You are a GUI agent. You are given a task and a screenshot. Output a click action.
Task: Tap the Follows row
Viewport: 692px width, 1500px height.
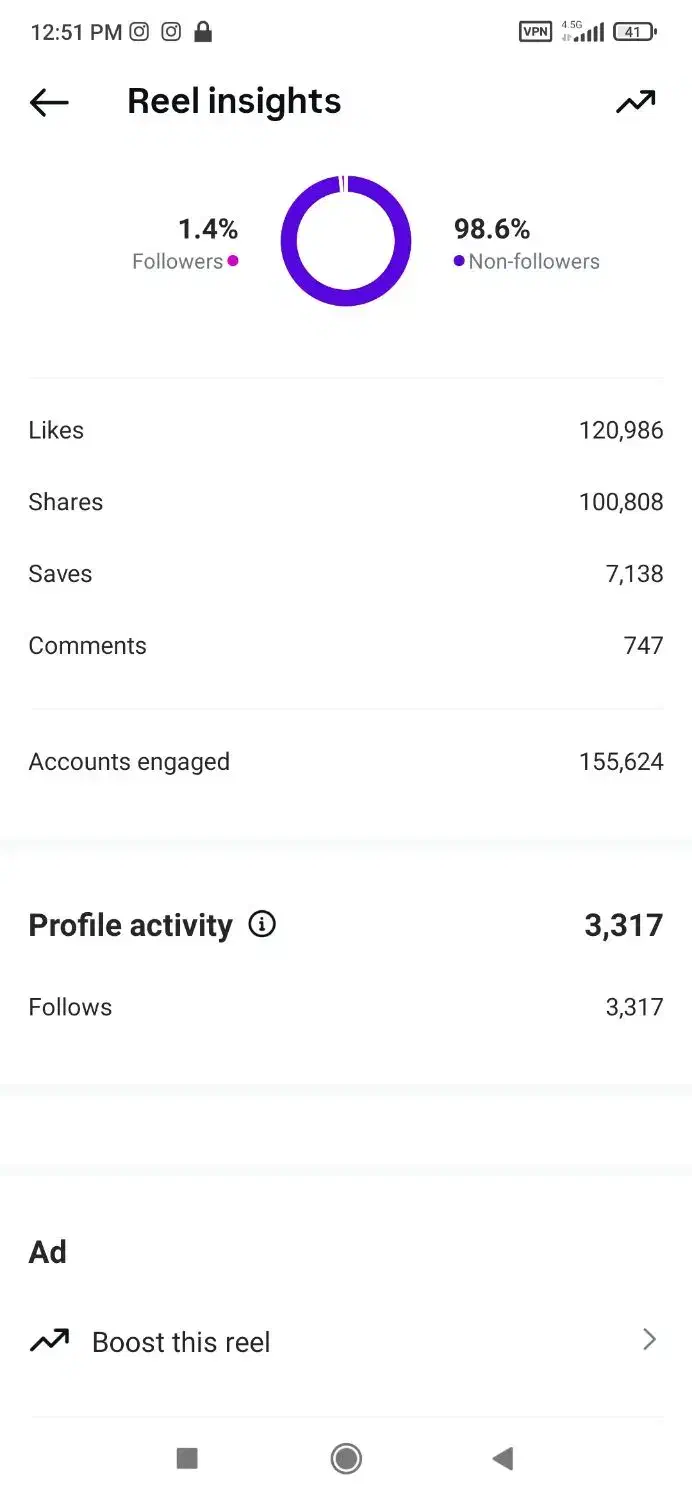click(346, 1007)
